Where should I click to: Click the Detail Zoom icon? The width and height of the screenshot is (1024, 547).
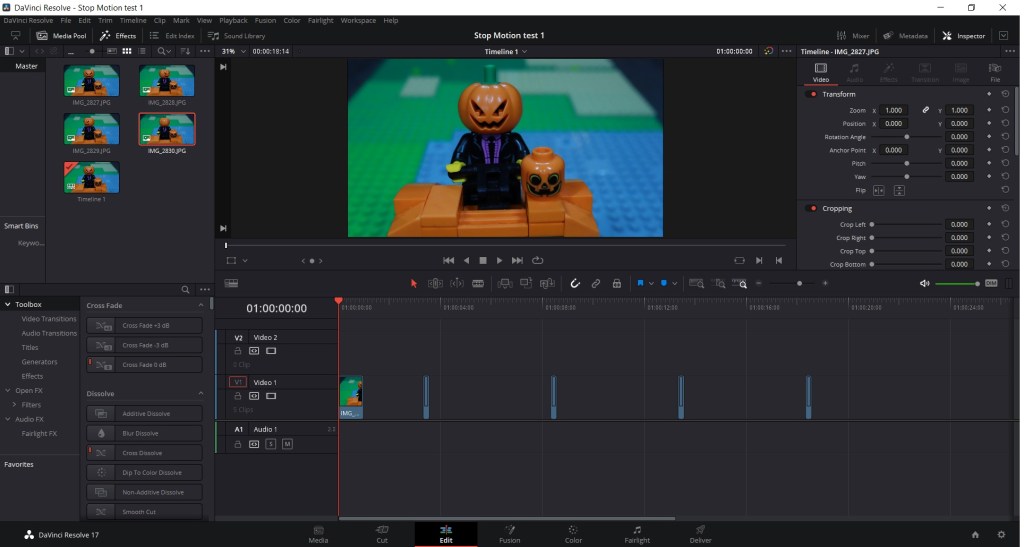719,283
